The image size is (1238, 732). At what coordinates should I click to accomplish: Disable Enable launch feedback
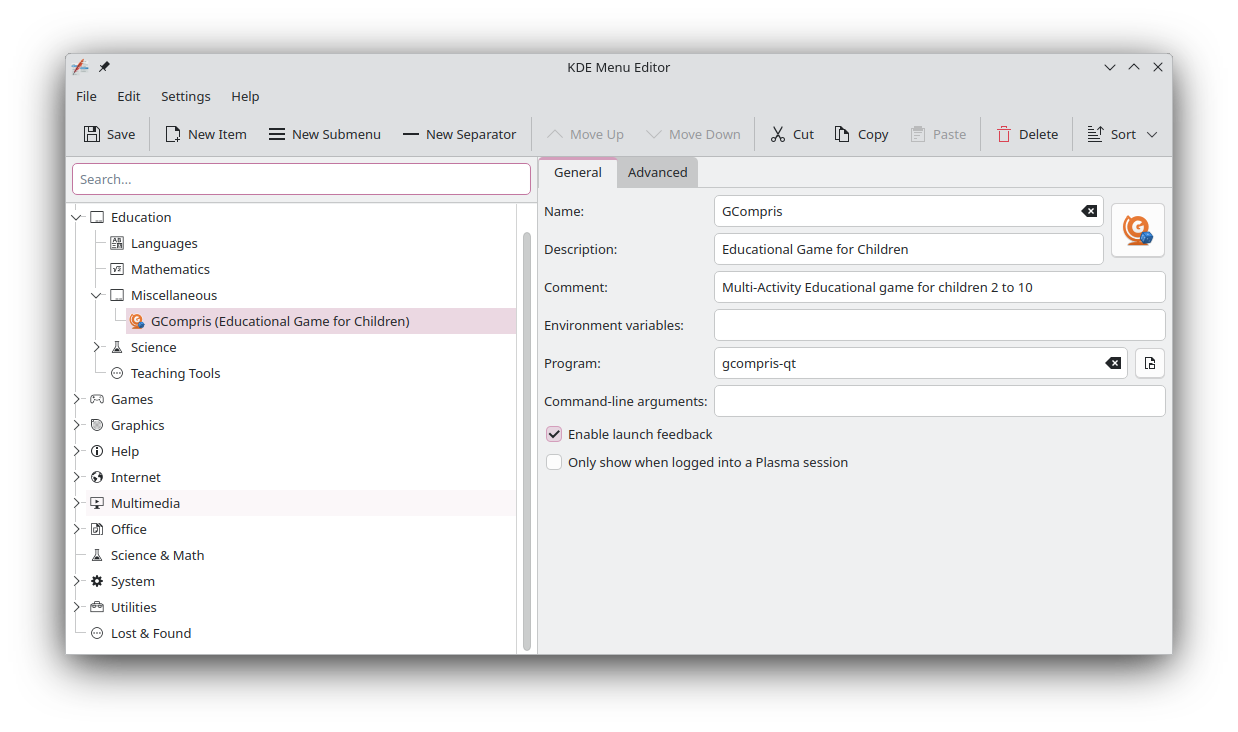click(x=554, y=434)
